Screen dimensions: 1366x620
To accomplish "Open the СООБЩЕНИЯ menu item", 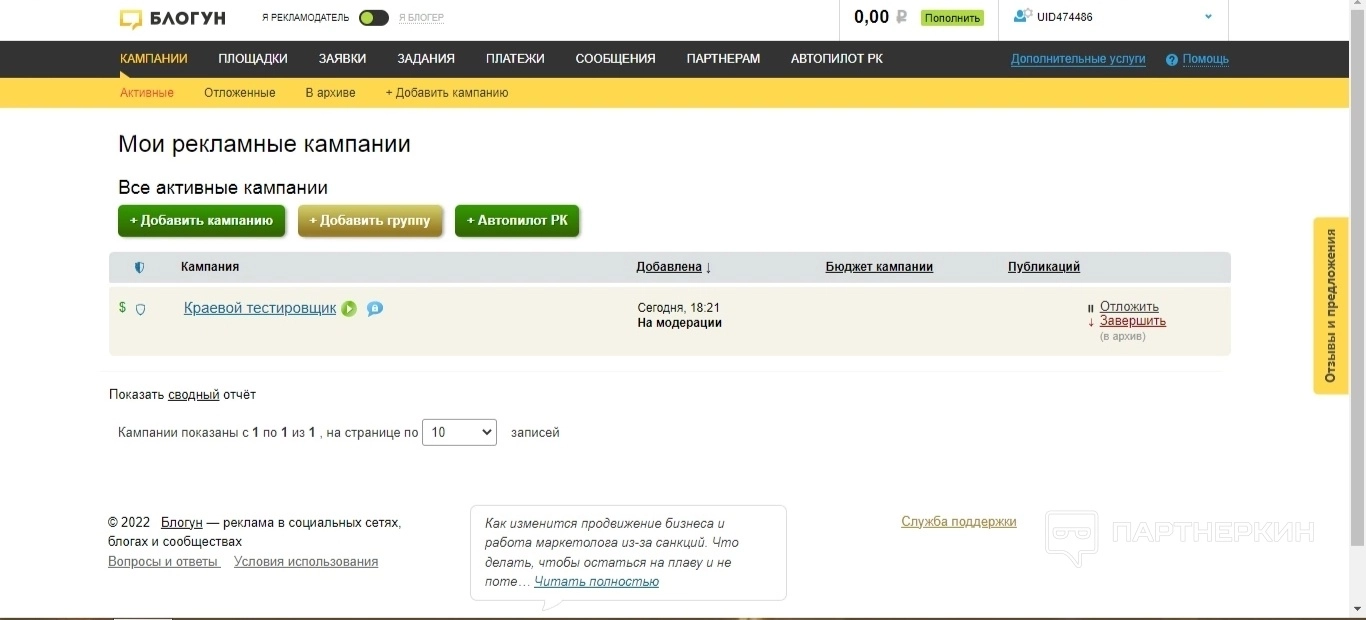I will tap(615, 59).
